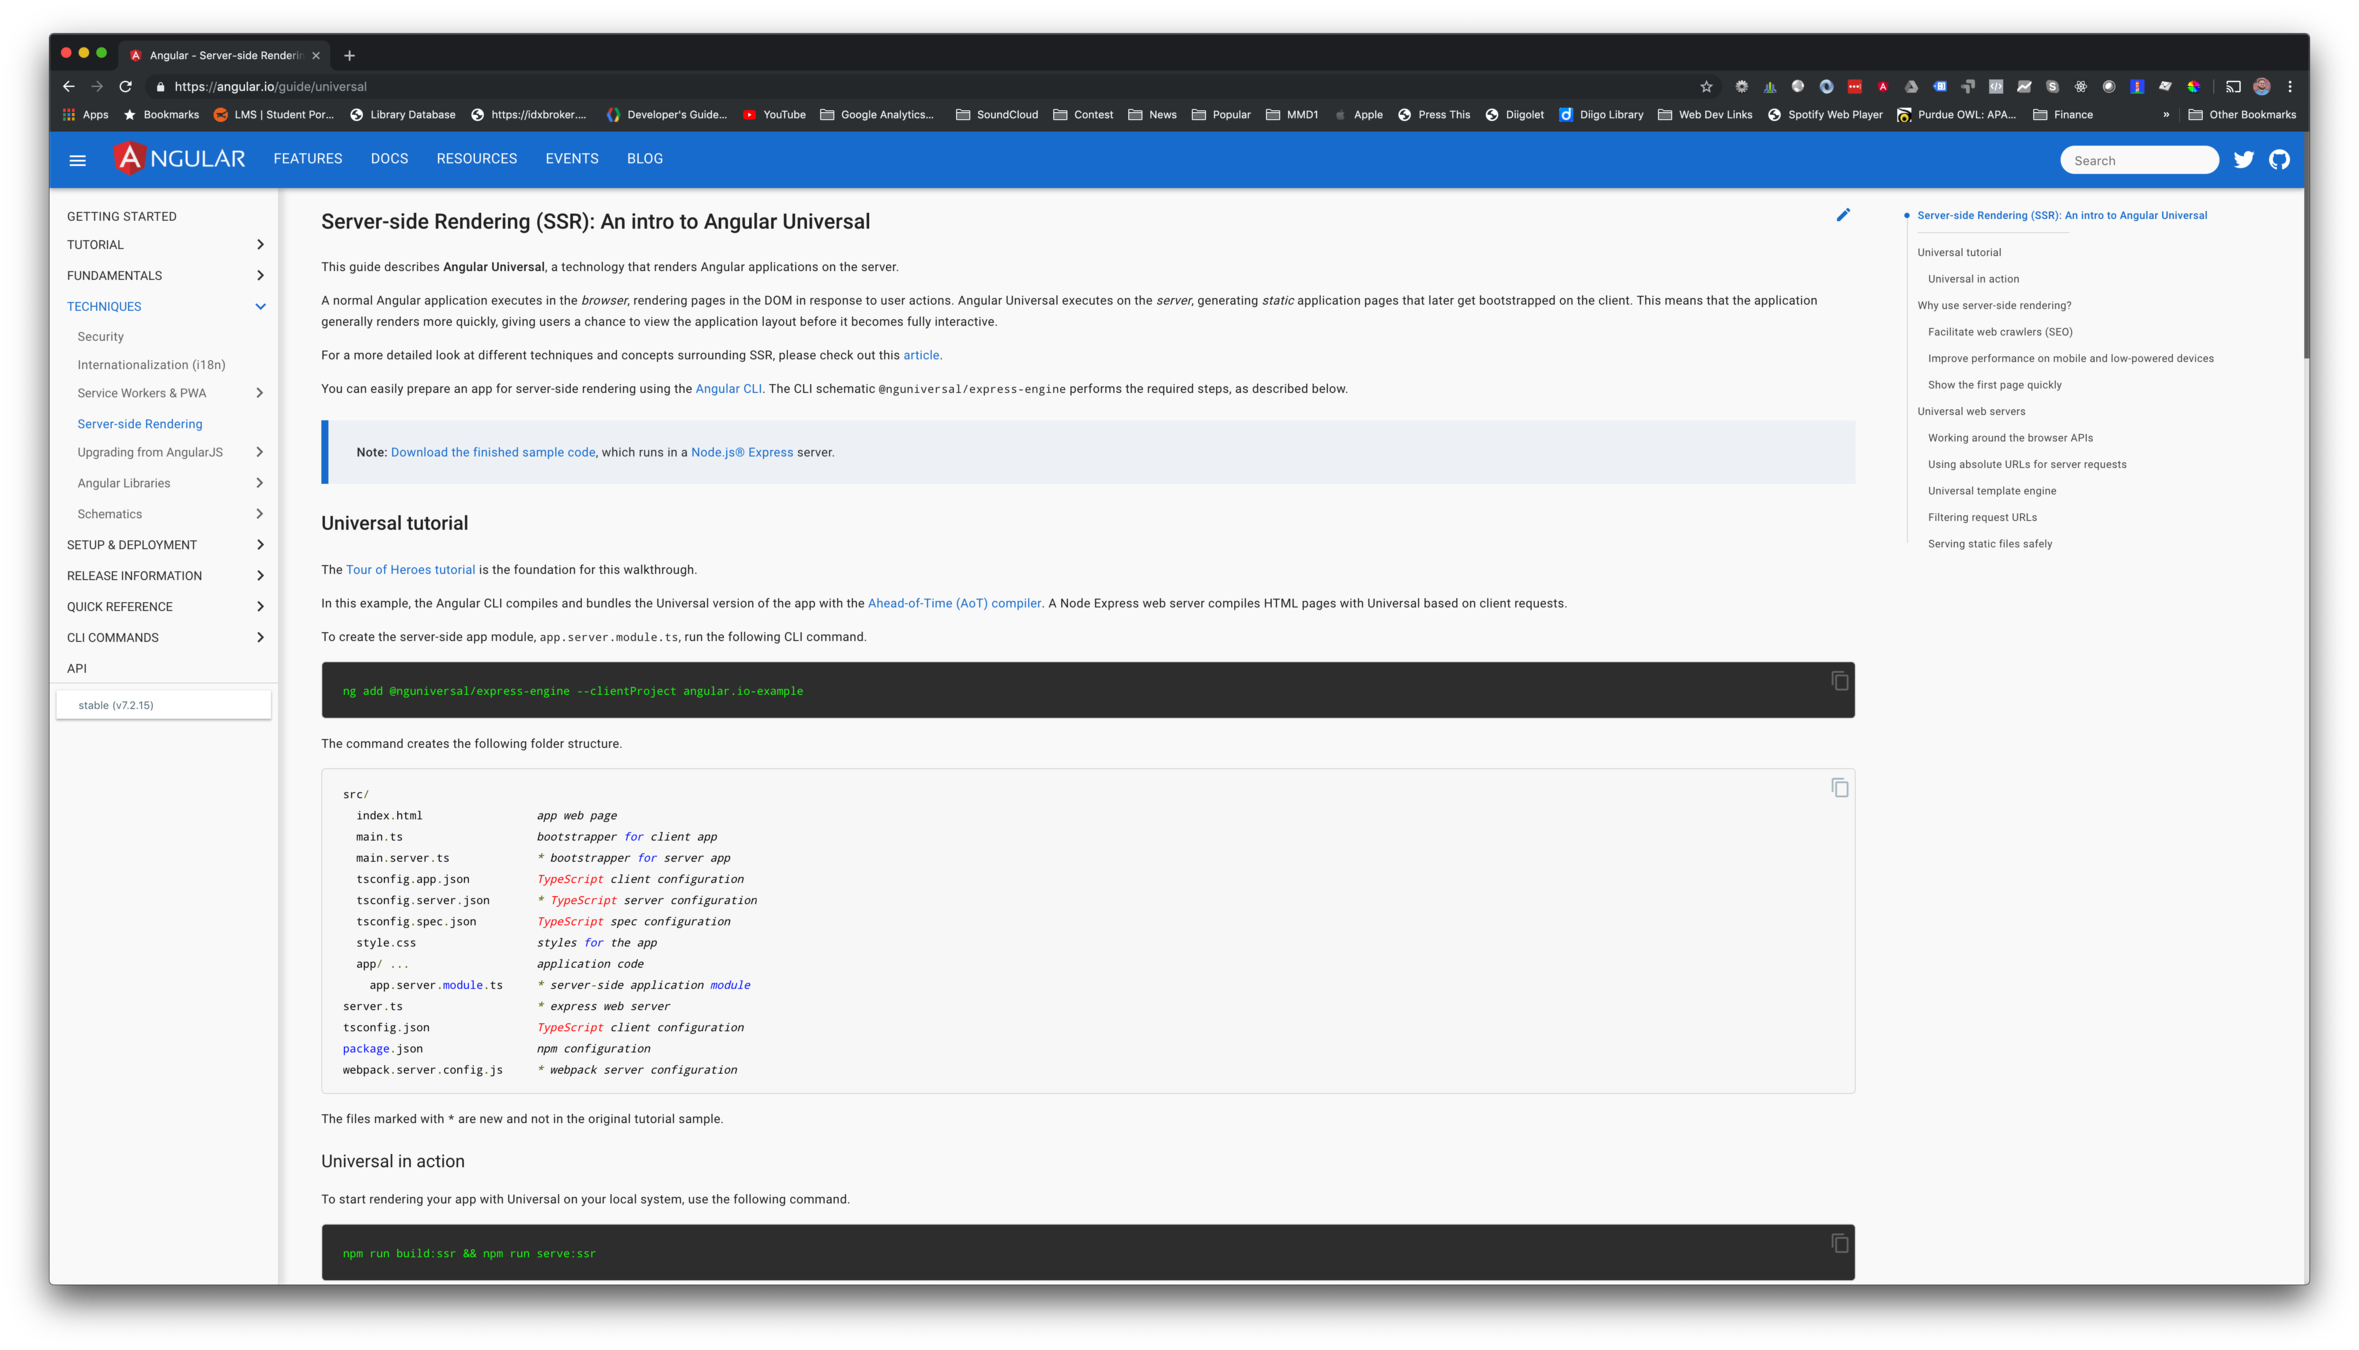Screen dimensions: 2359x1350
Task: Expand the Tutorial sidebar section
Action: (260, 245)
